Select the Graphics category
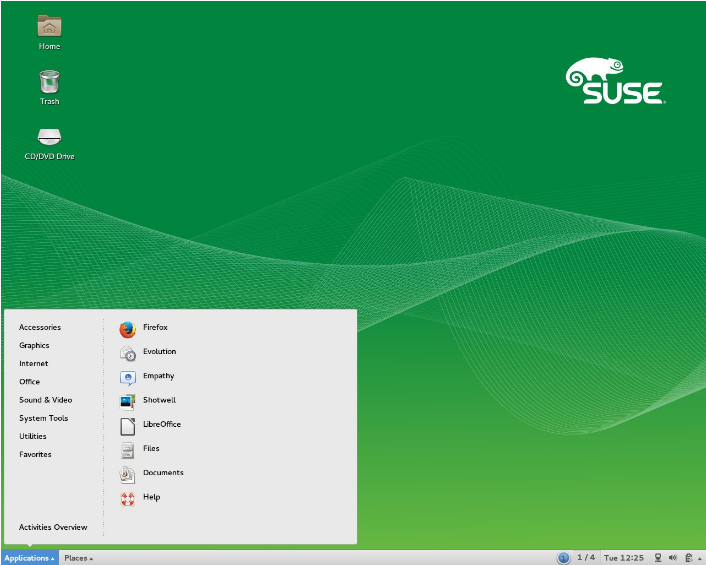The image size is (706, 565). click(x=34, y=345)
